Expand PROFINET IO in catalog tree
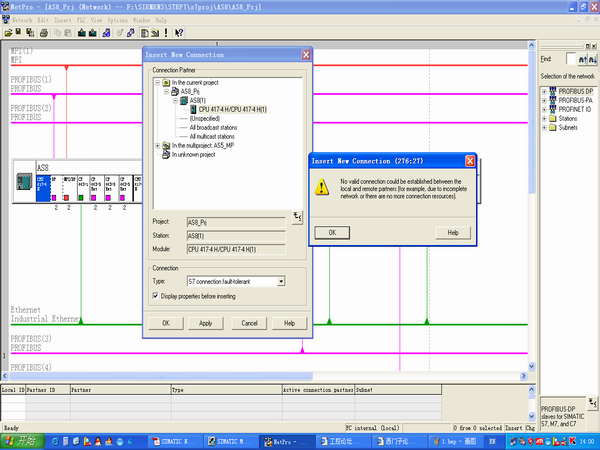600x450 pixels. 544,109
